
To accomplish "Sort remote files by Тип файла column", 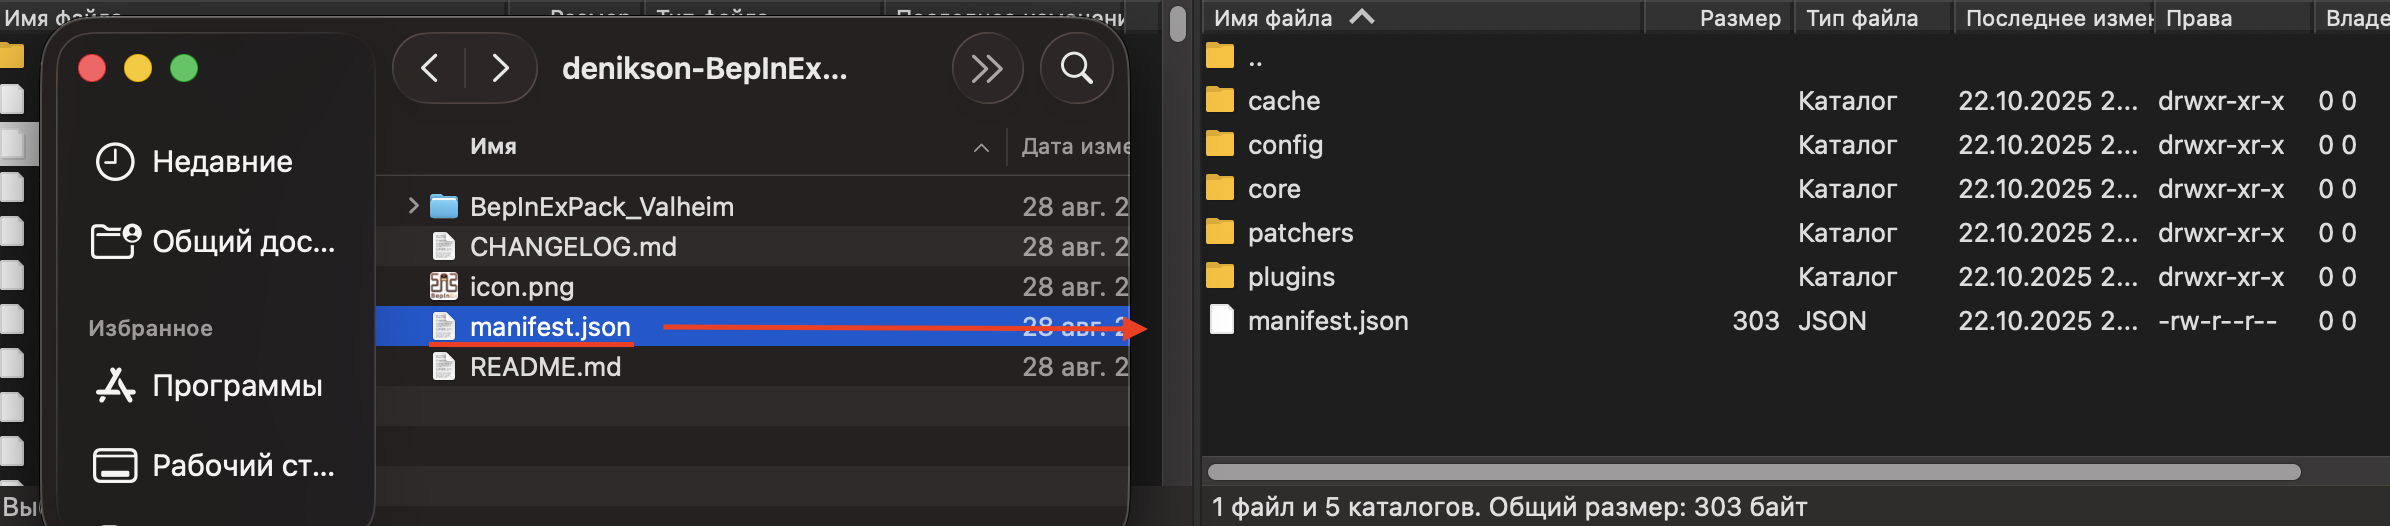I will point(1861,18).
